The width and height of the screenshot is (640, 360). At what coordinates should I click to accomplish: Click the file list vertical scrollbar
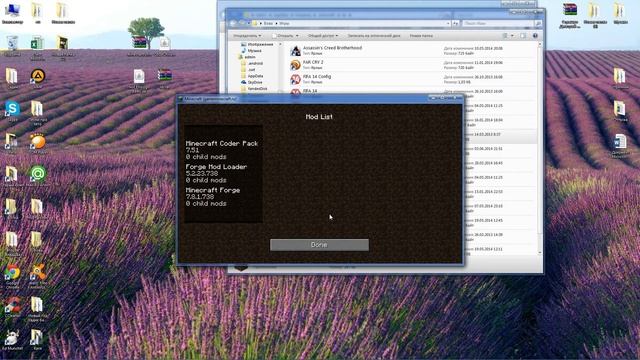coord(540,147)
